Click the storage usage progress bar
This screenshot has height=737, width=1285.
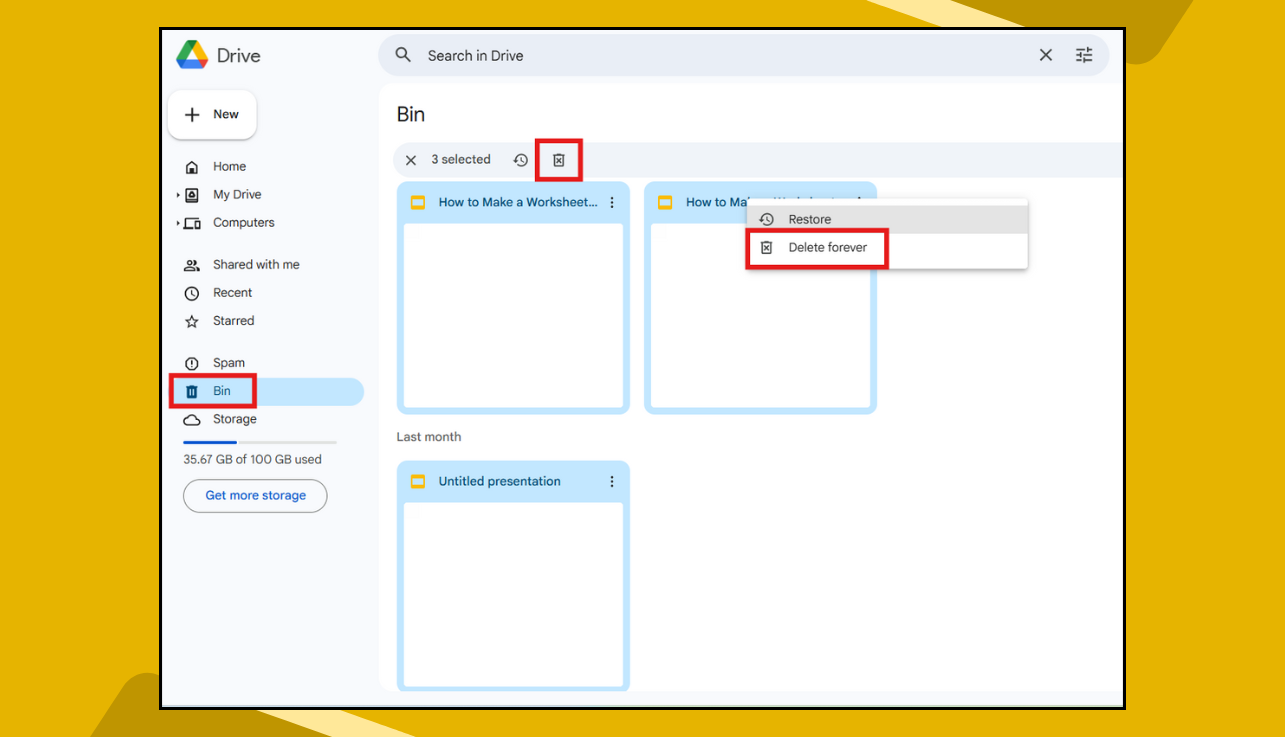(260, 441)
